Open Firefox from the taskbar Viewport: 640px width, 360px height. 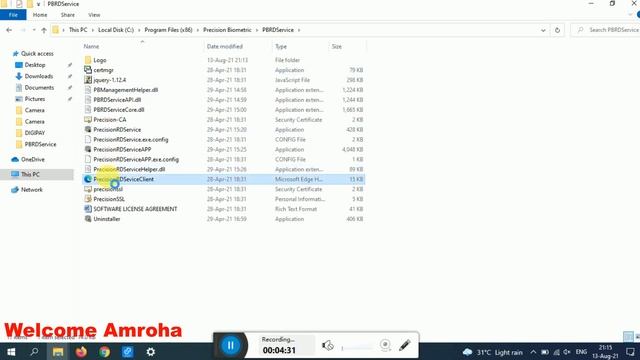[x=81, y=351]
